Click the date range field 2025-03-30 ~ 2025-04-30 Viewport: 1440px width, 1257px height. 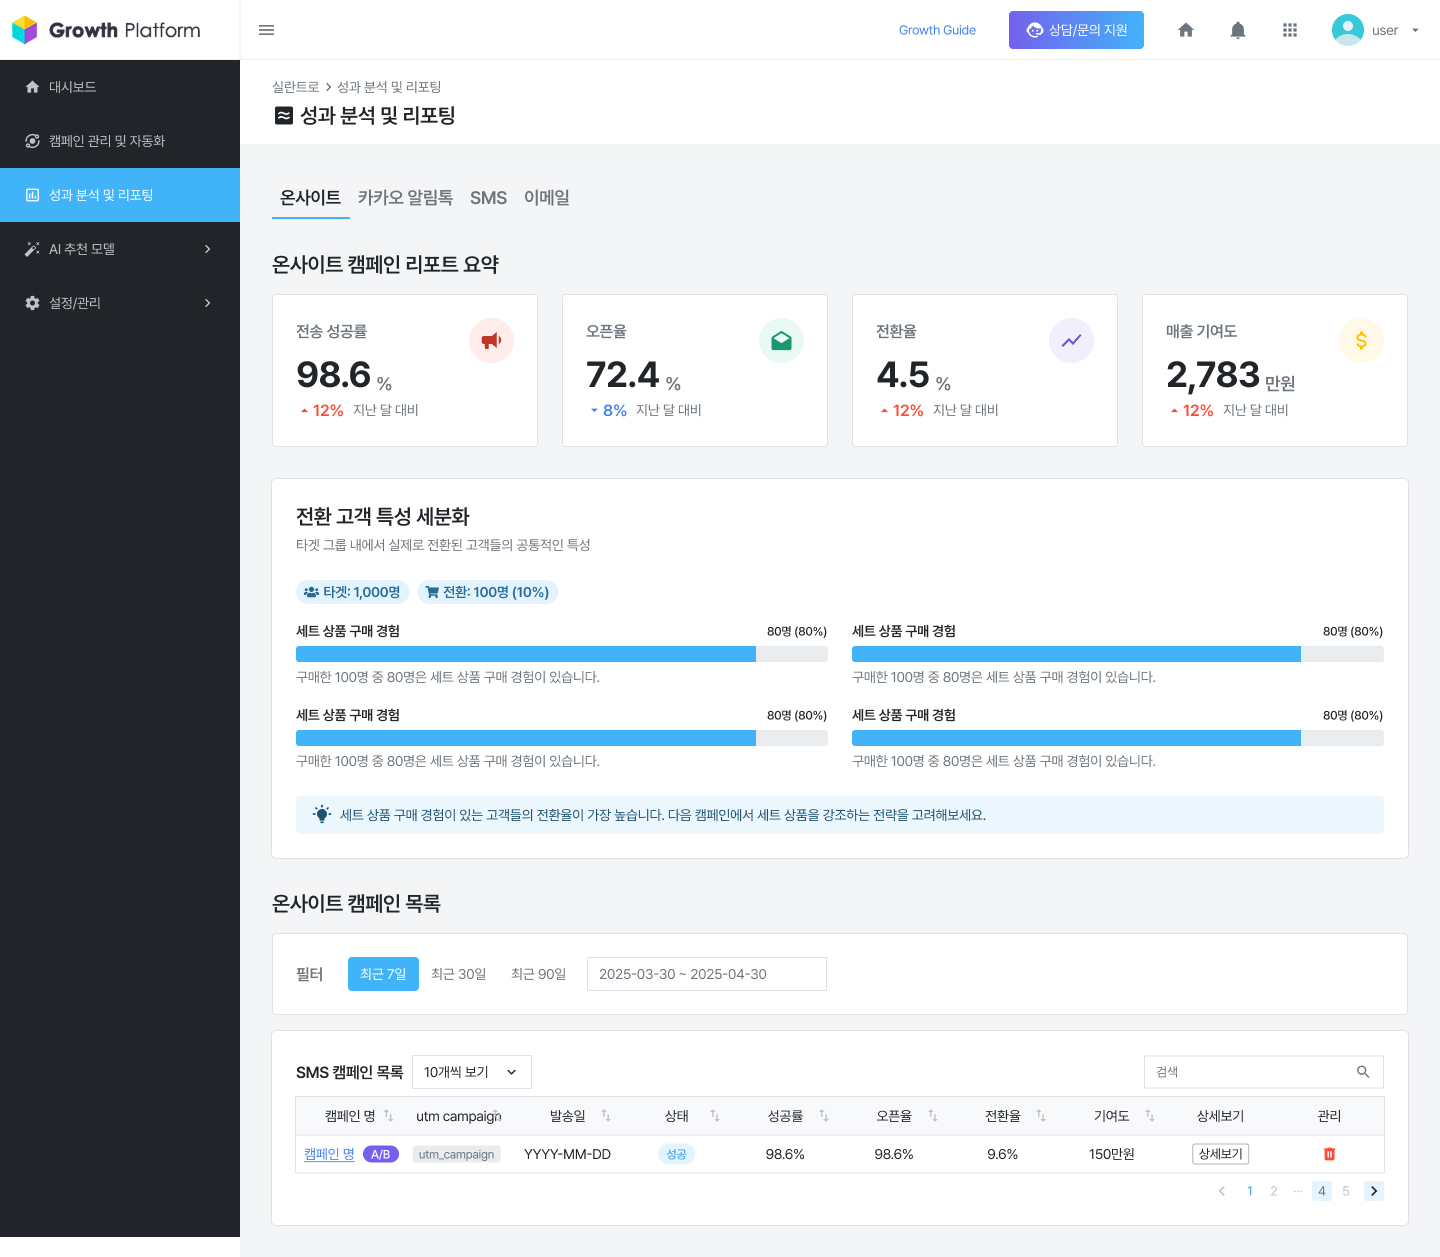click(x=706, y=973)
